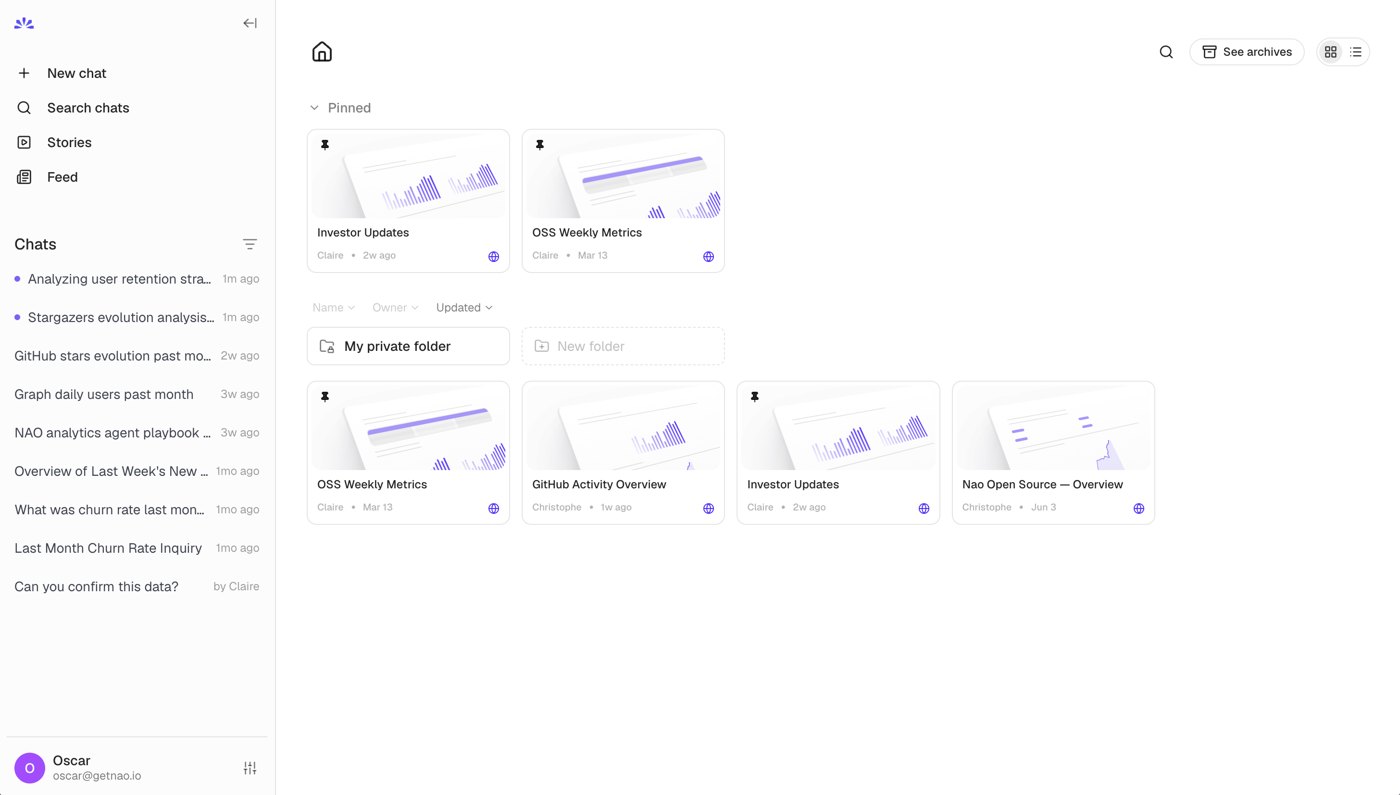This screenshot has height=795, width=1400.
Task: Open My private folder
Action: coord(408,346)
